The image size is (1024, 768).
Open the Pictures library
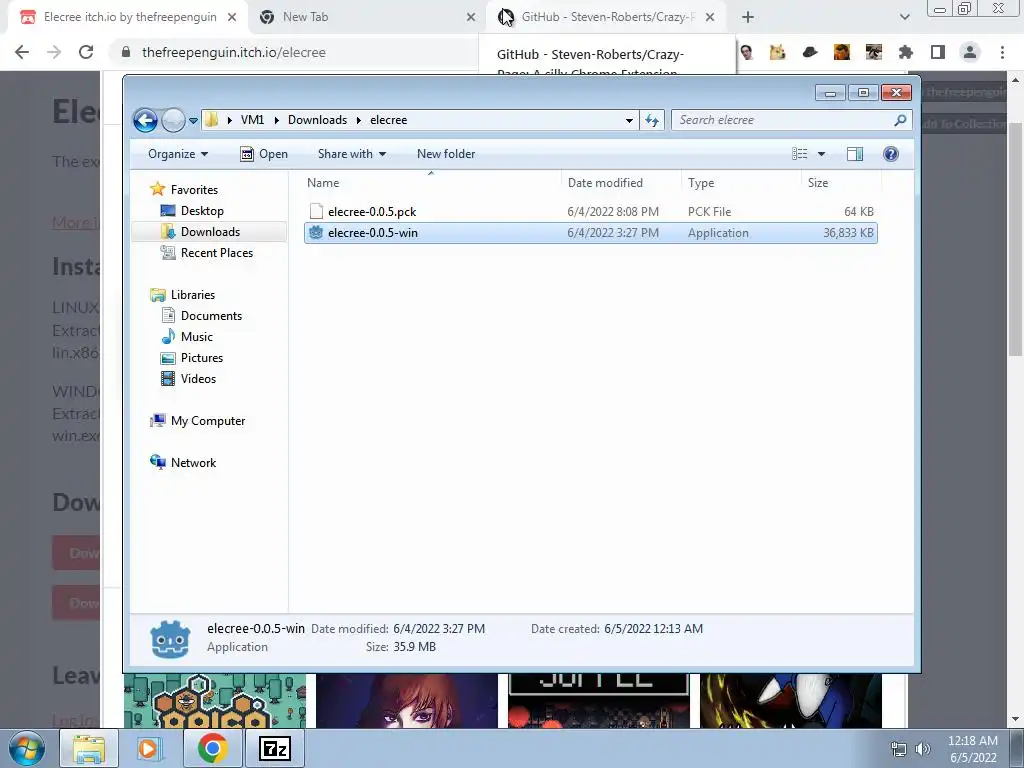coord(202,358)
